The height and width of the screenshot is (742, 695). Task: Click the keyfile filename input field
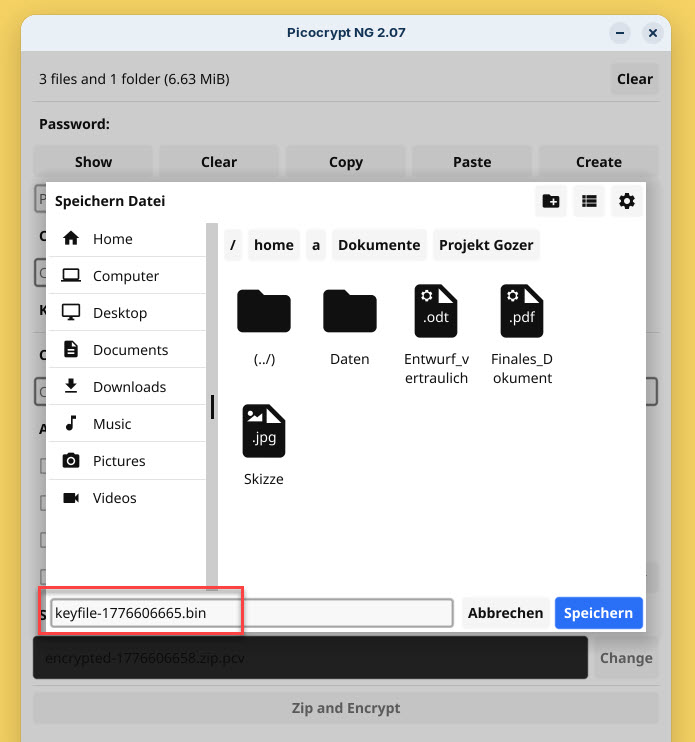click(250, 613)
